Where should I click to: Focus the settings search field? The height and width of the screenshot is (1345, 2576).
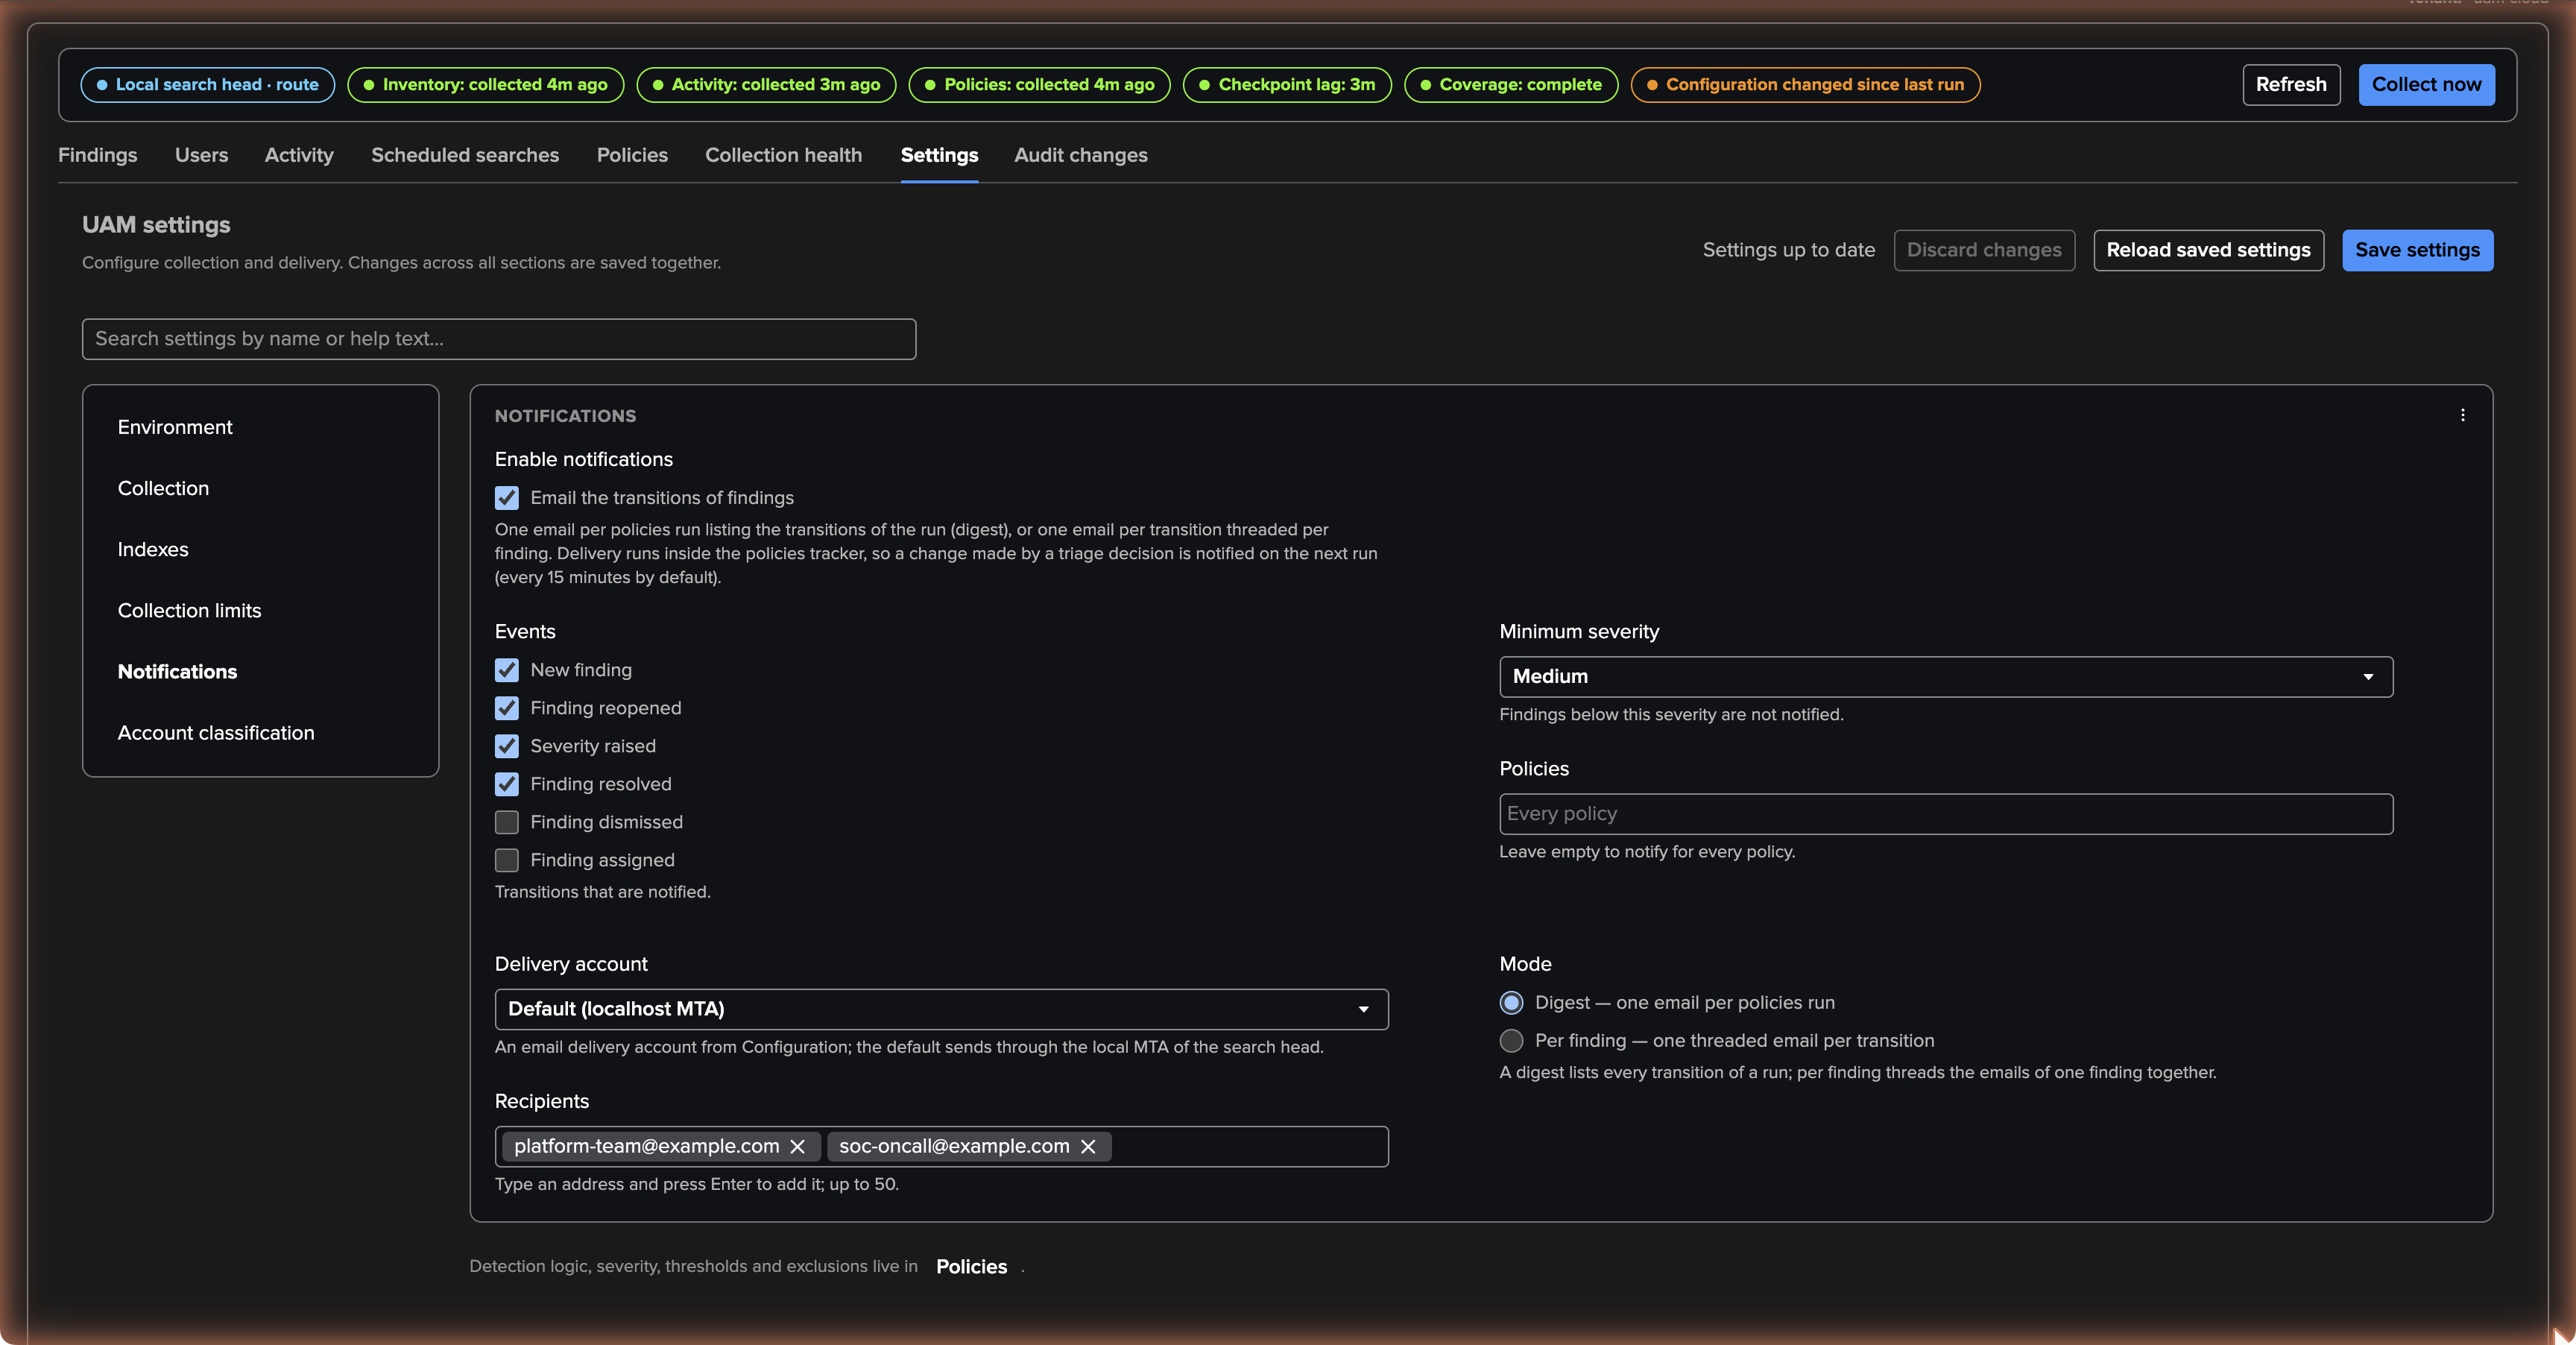coord(499,339)
